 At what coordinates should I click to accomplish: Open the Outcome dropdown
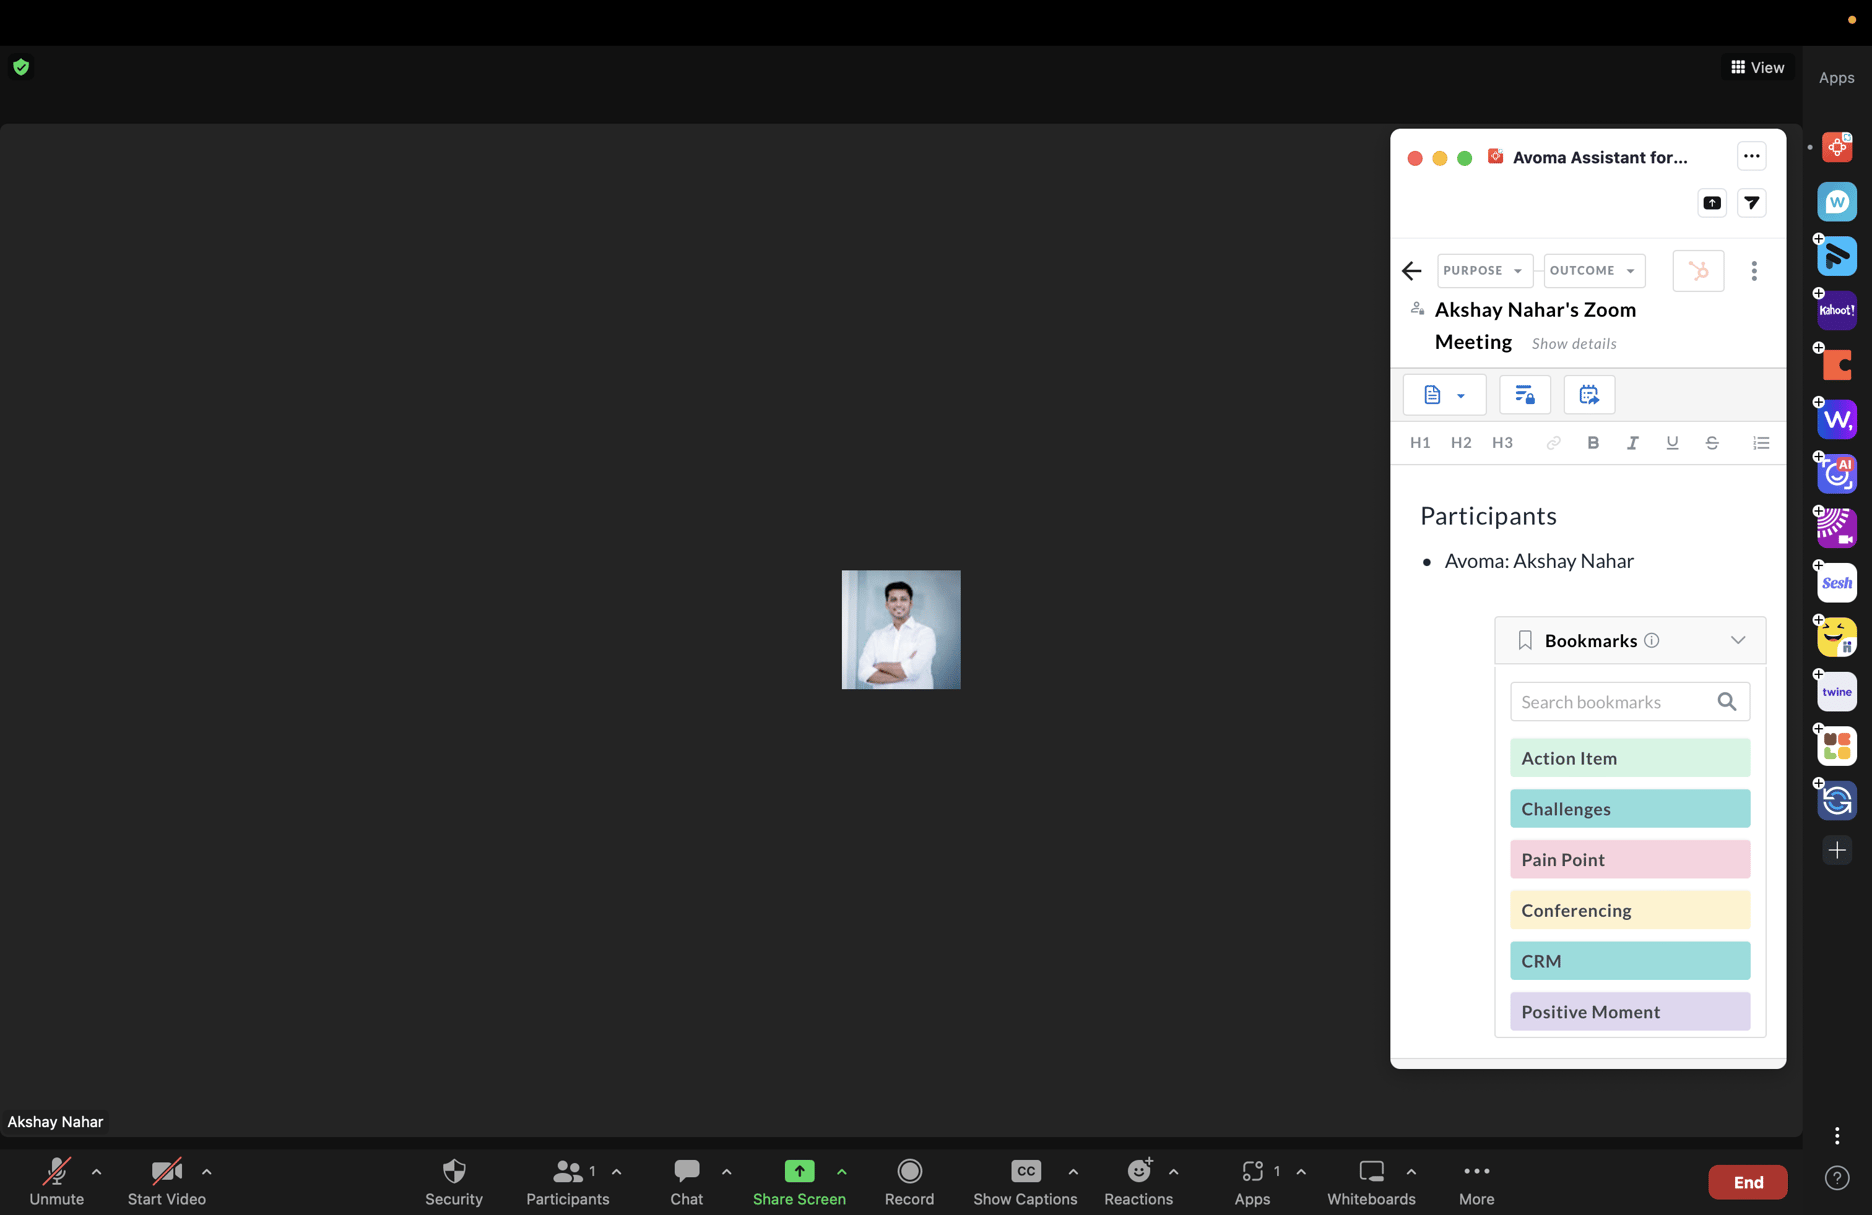pyautogui.click(x=1592, y=270)
